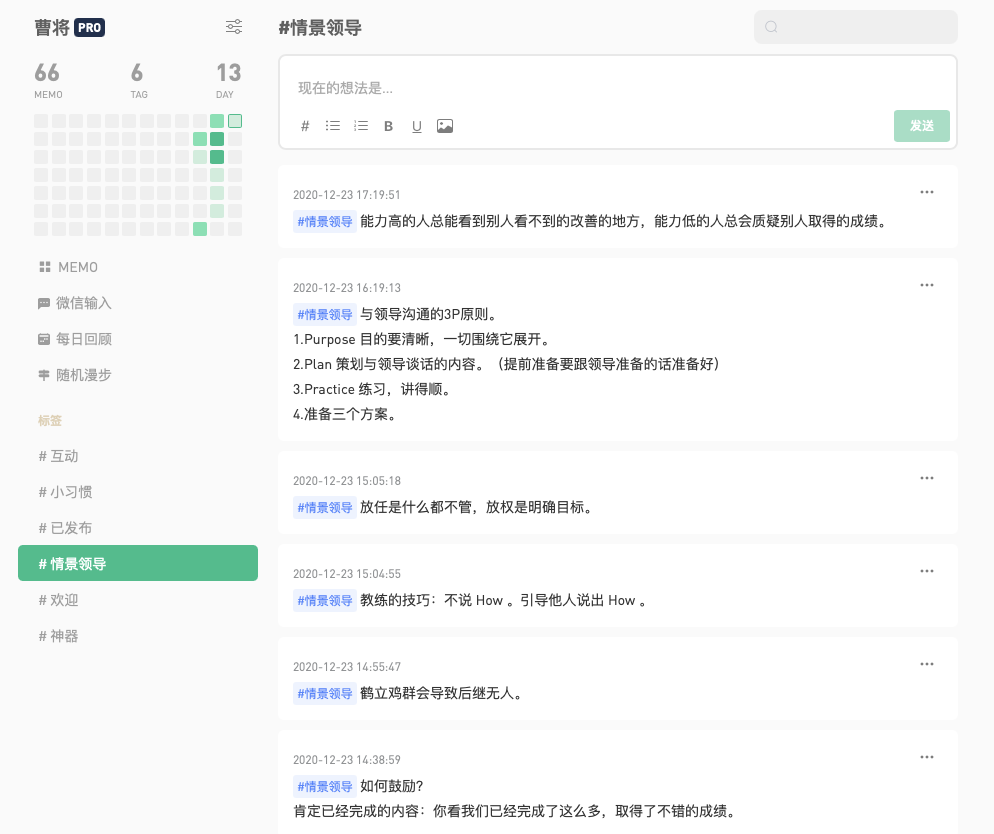Open the settings sliders icon
Image resolution: width=994 pixels, height=834 pixels.
pyautogui.click(x=234, y=27)
